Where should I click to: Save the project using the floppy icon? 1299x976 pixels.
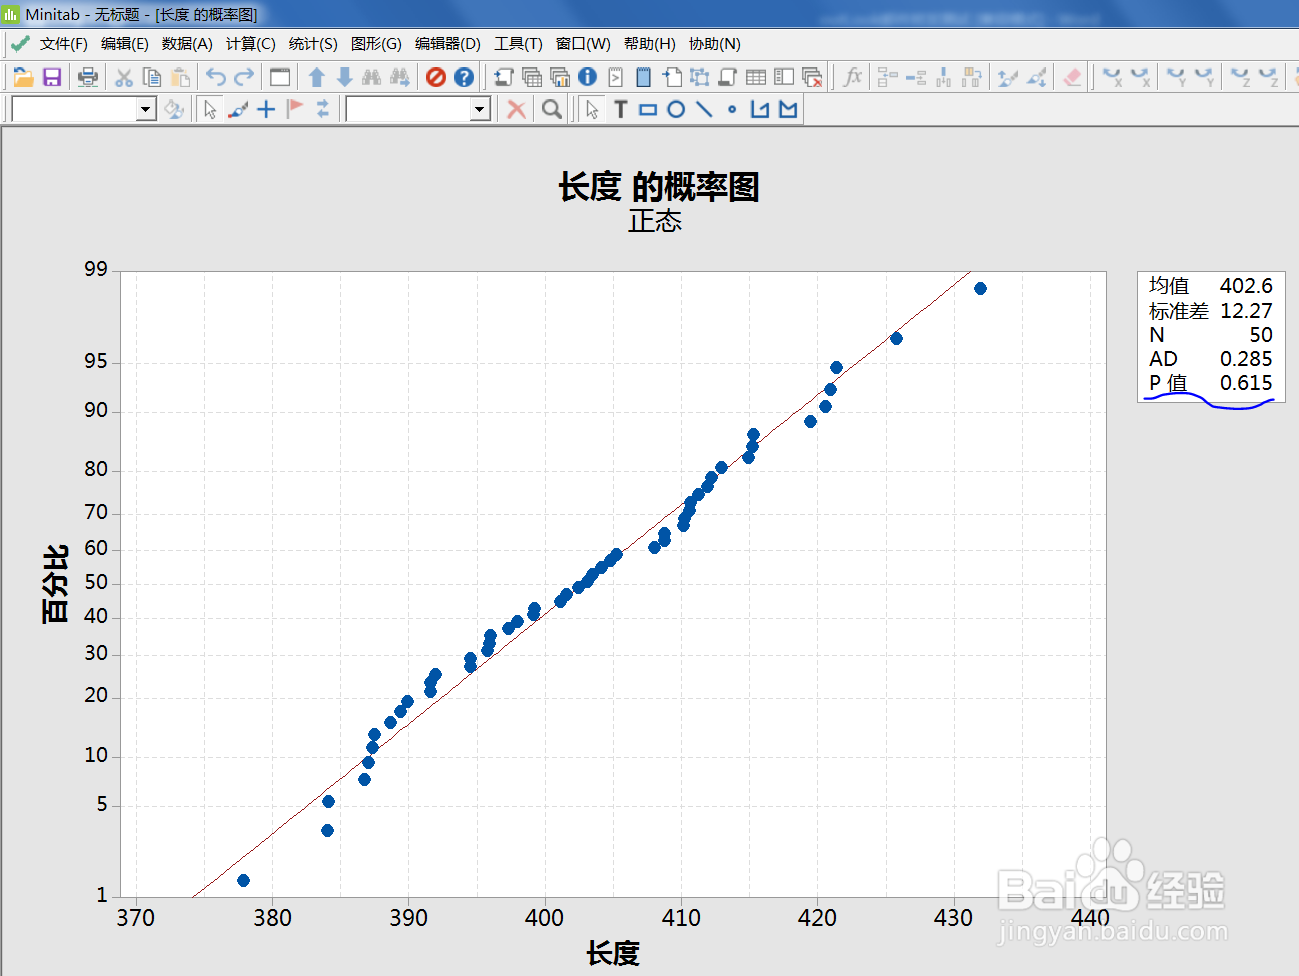52,77
